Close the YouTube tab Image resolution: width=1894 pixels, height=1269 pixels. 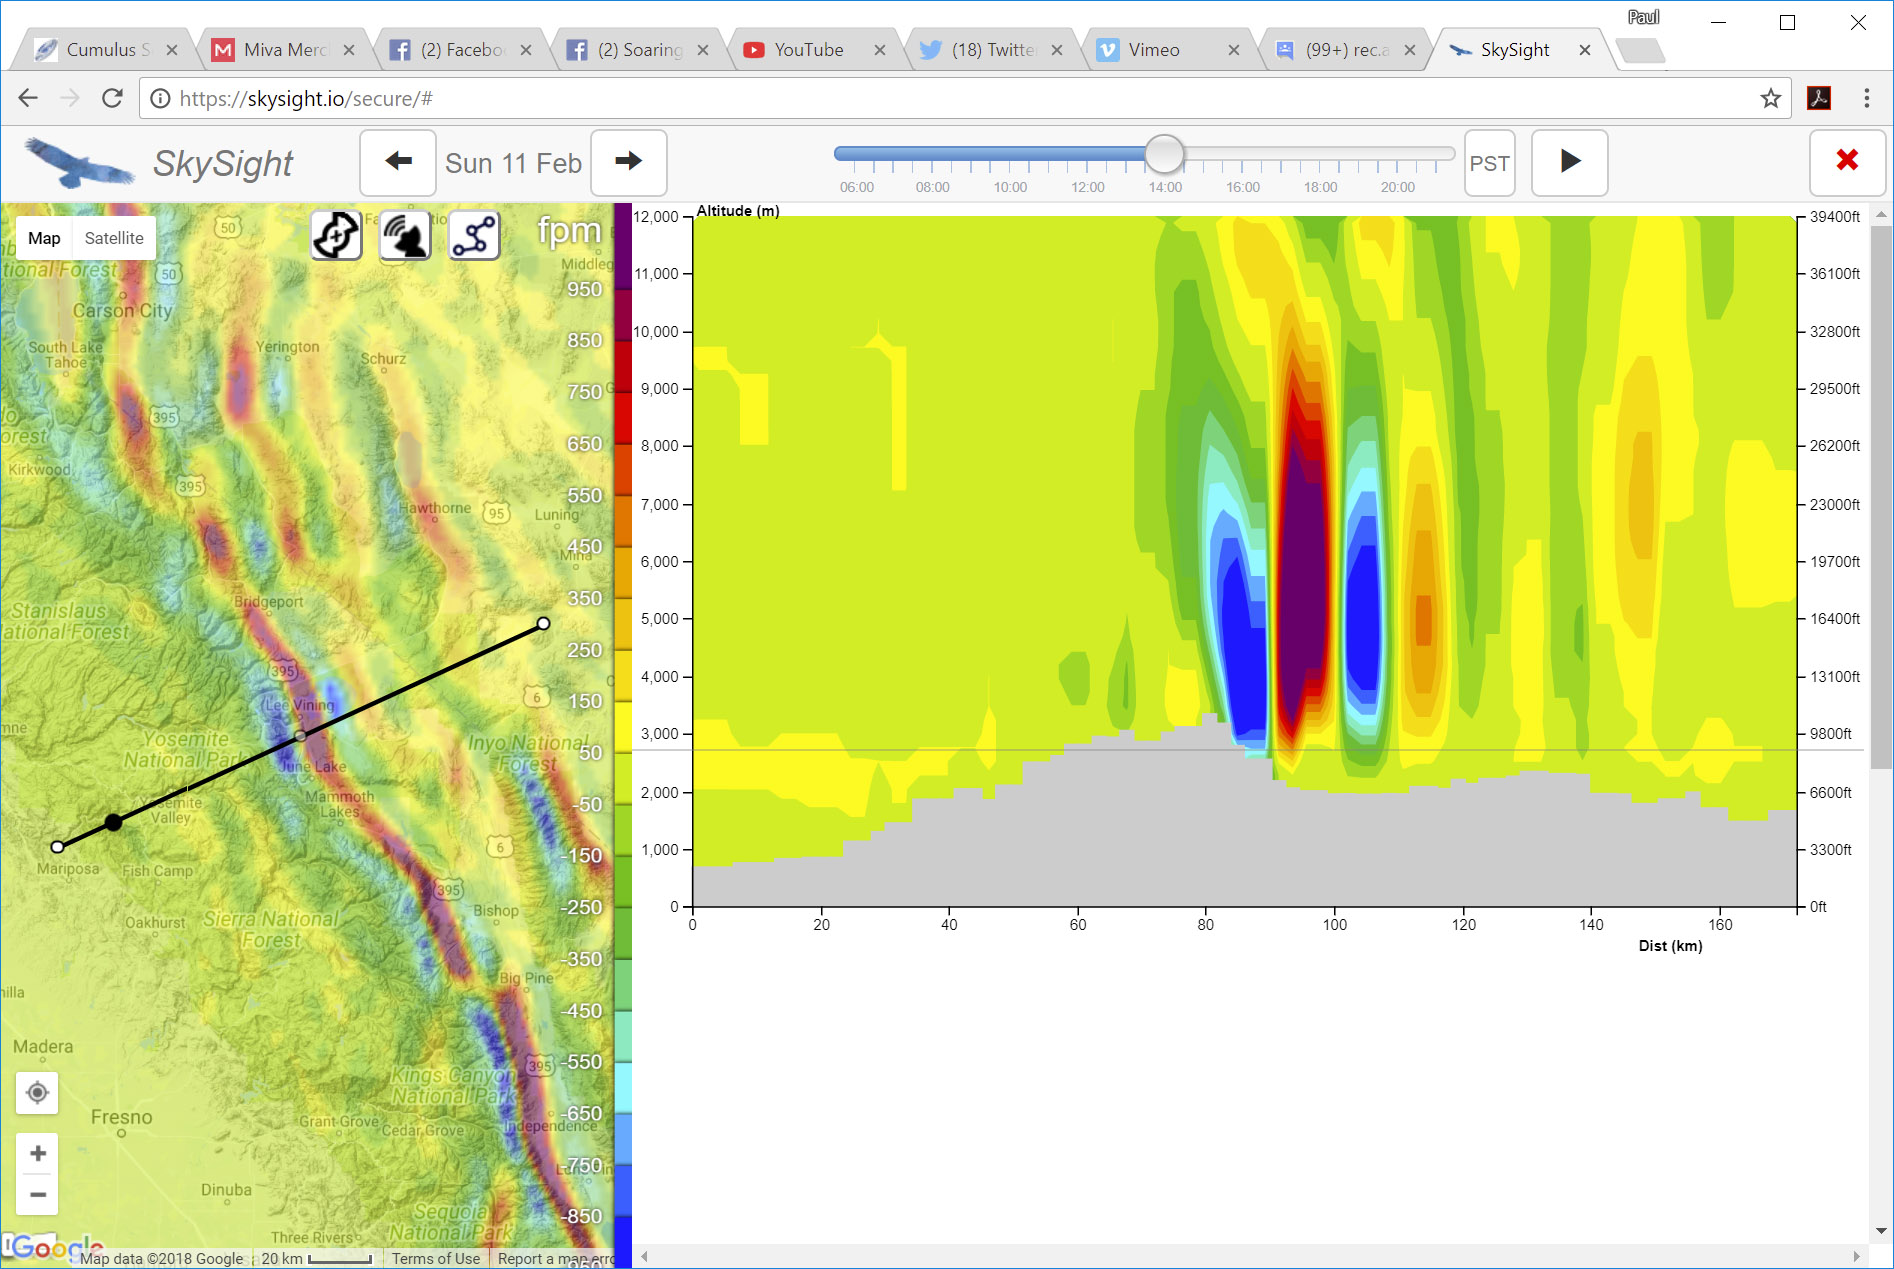(x=880, y=50)
